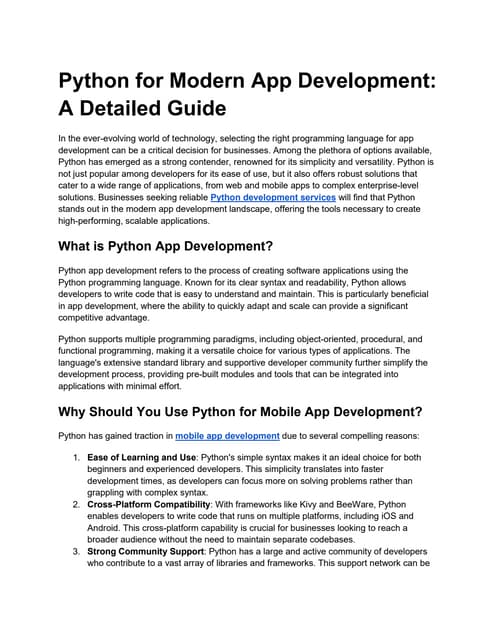
Task: Click the text 'competitive advantage.'
Action: click(104, 318)
